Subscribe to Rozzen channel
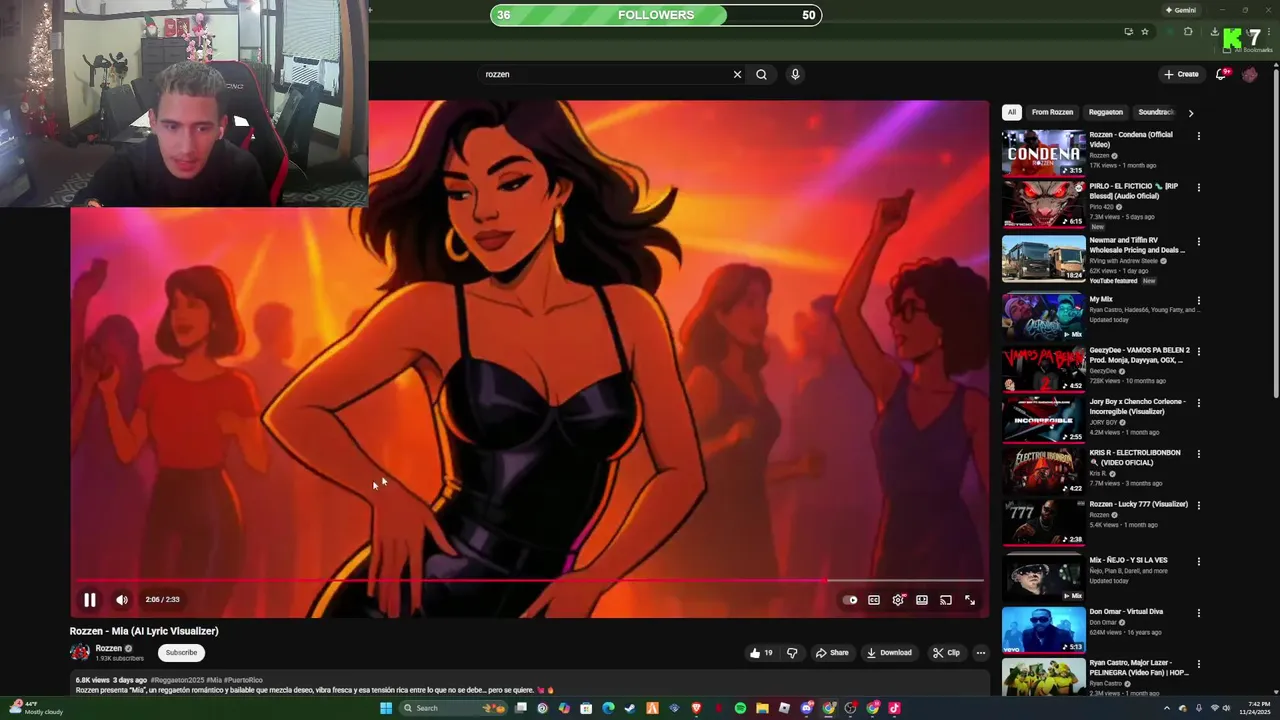 tap(181, 653)
